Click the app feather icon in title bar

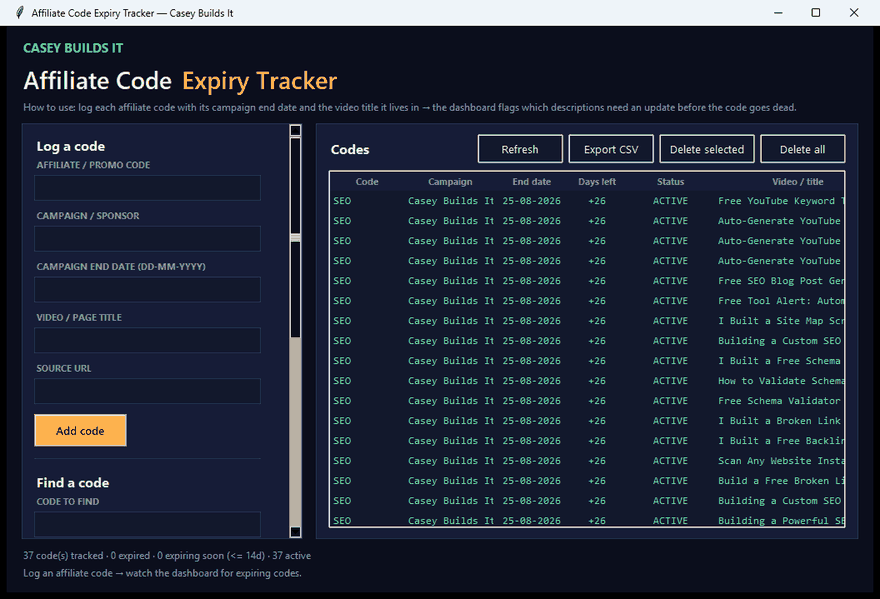pyautogui.click(x=20, y=12)
